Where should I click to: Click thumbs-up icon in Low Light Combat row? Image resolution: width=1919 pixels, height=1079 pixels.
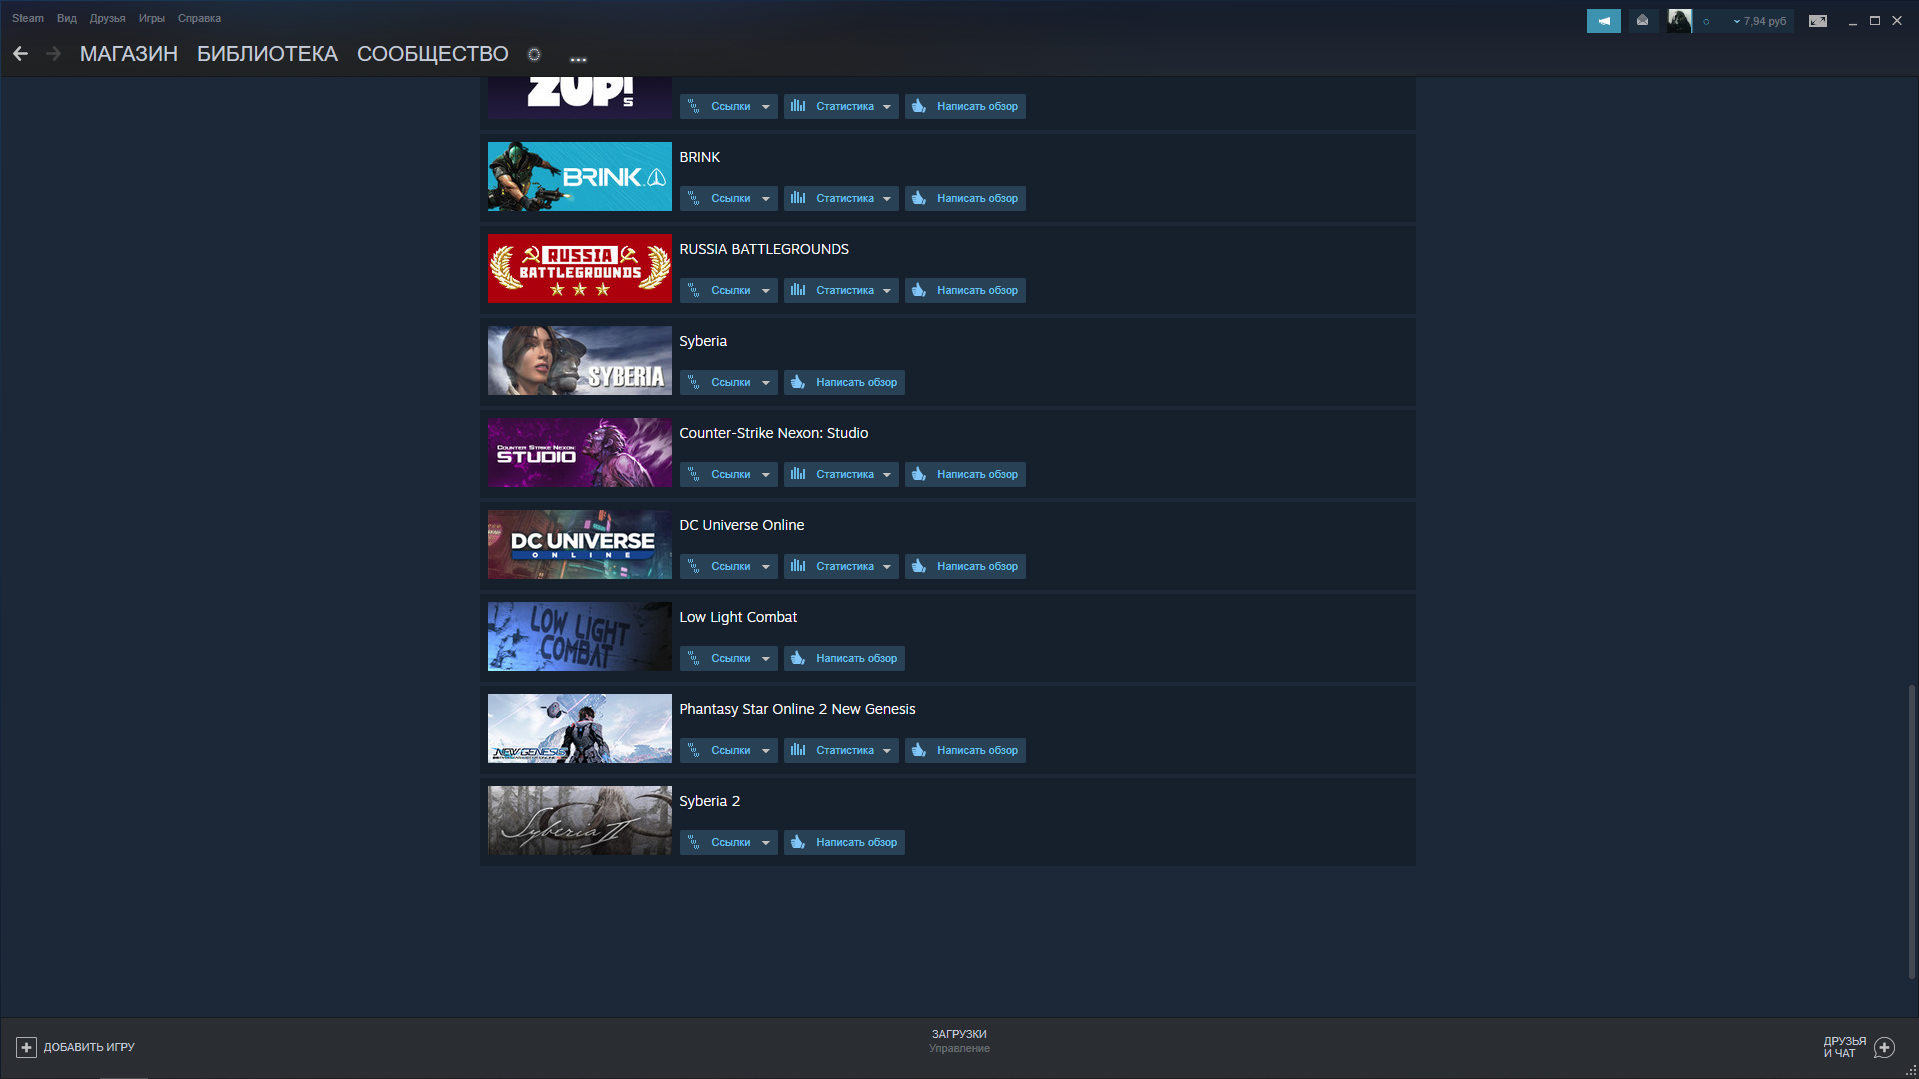[798, 658]
